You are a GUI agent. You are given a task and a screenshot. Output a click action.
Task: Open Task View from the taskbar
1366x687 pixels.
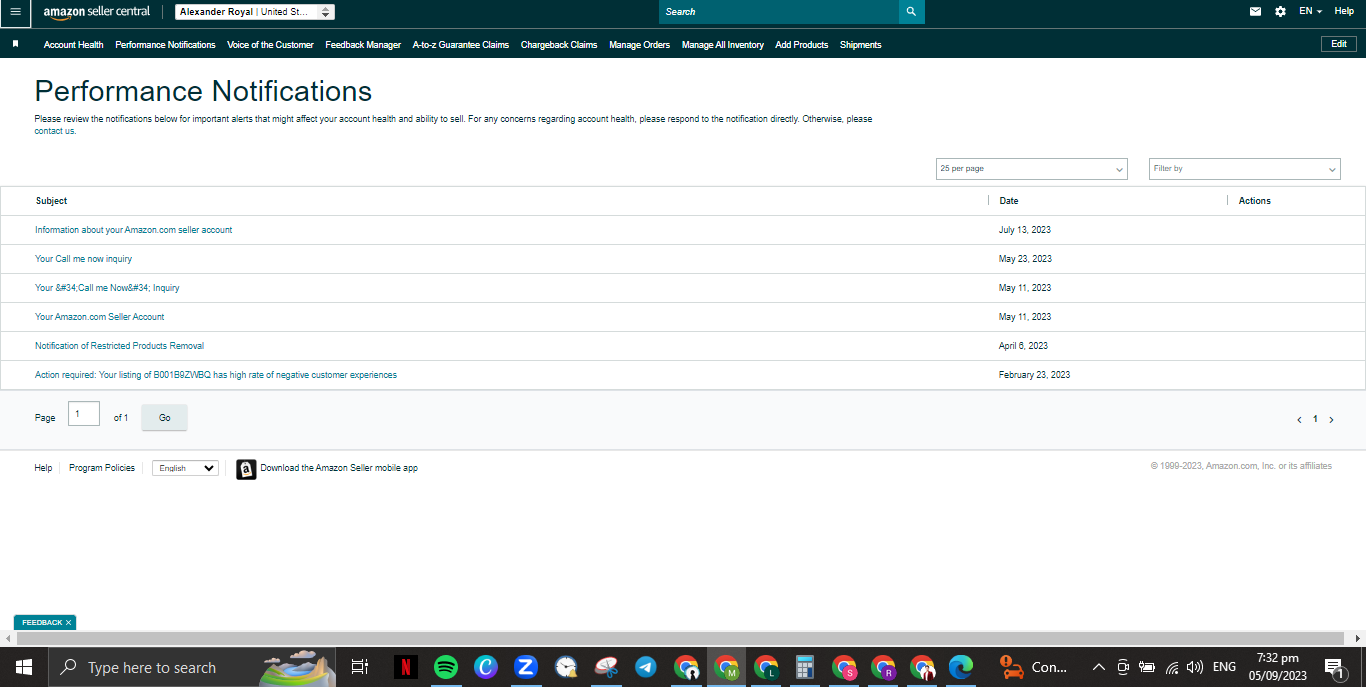point(360,667)
